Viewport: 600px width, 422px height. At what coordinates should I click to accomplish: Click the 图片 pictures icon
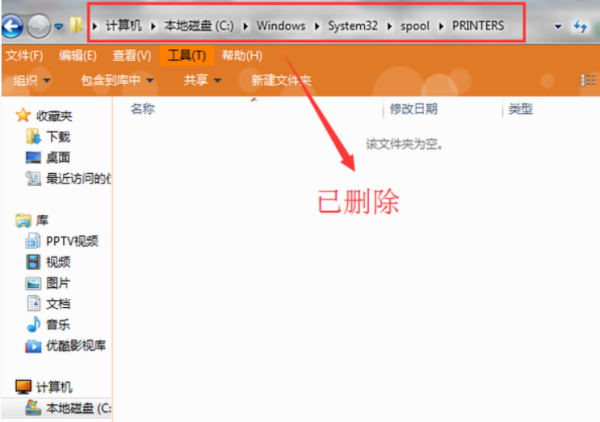tap(33, 283)
